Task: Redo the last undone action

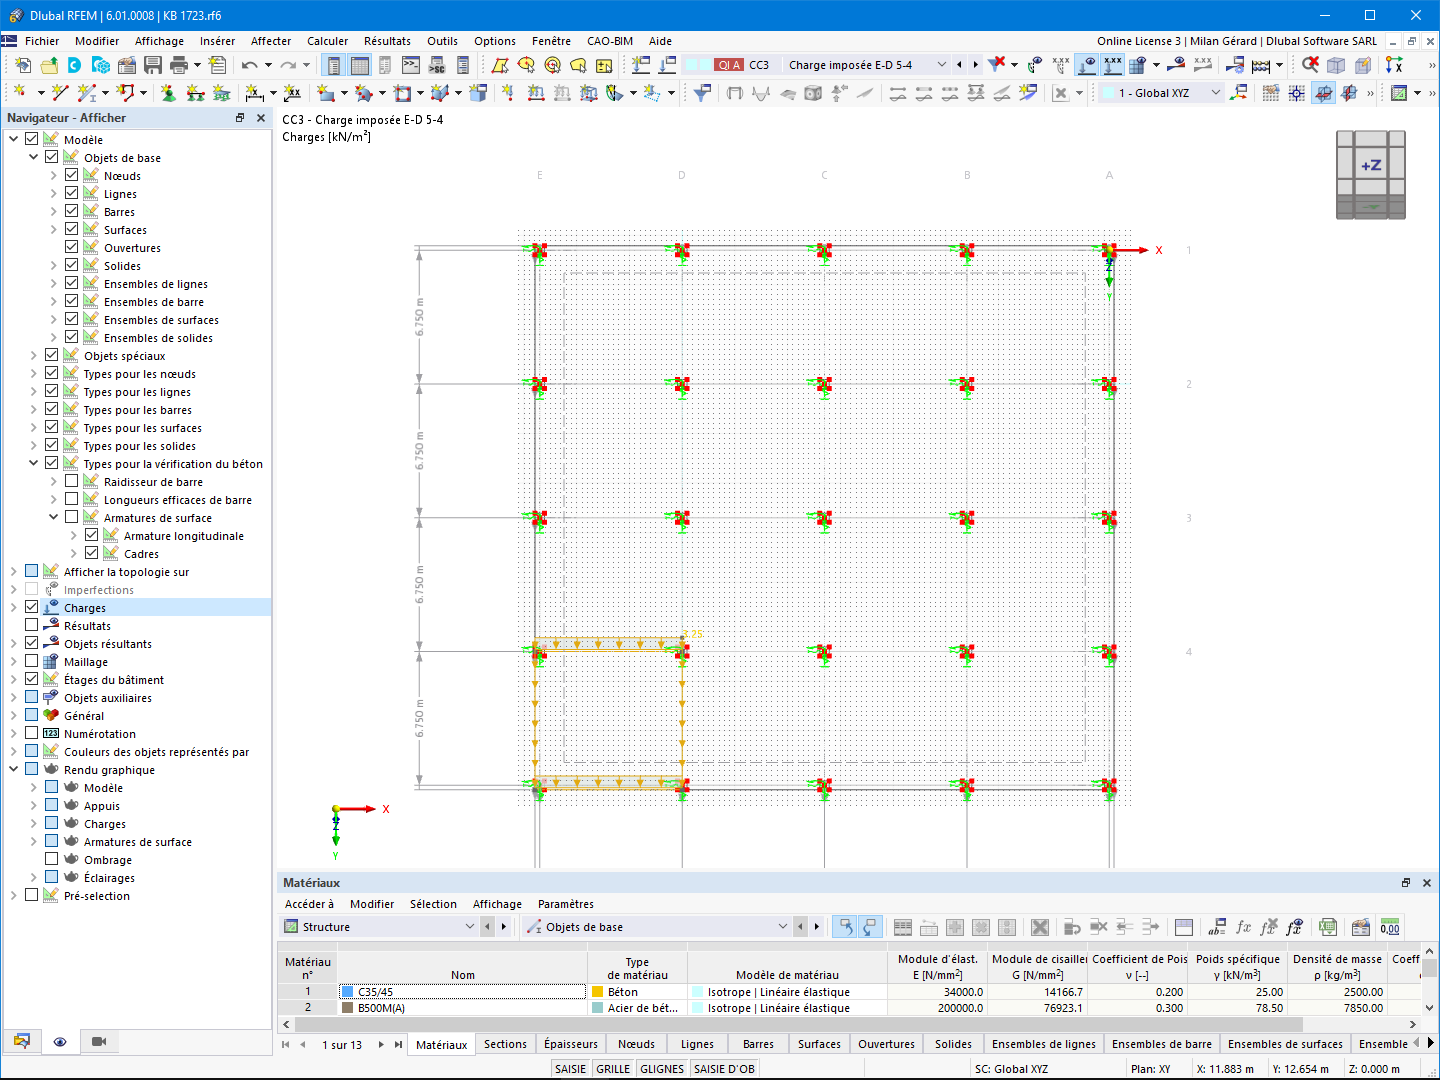Action: [x=288, y=65]
